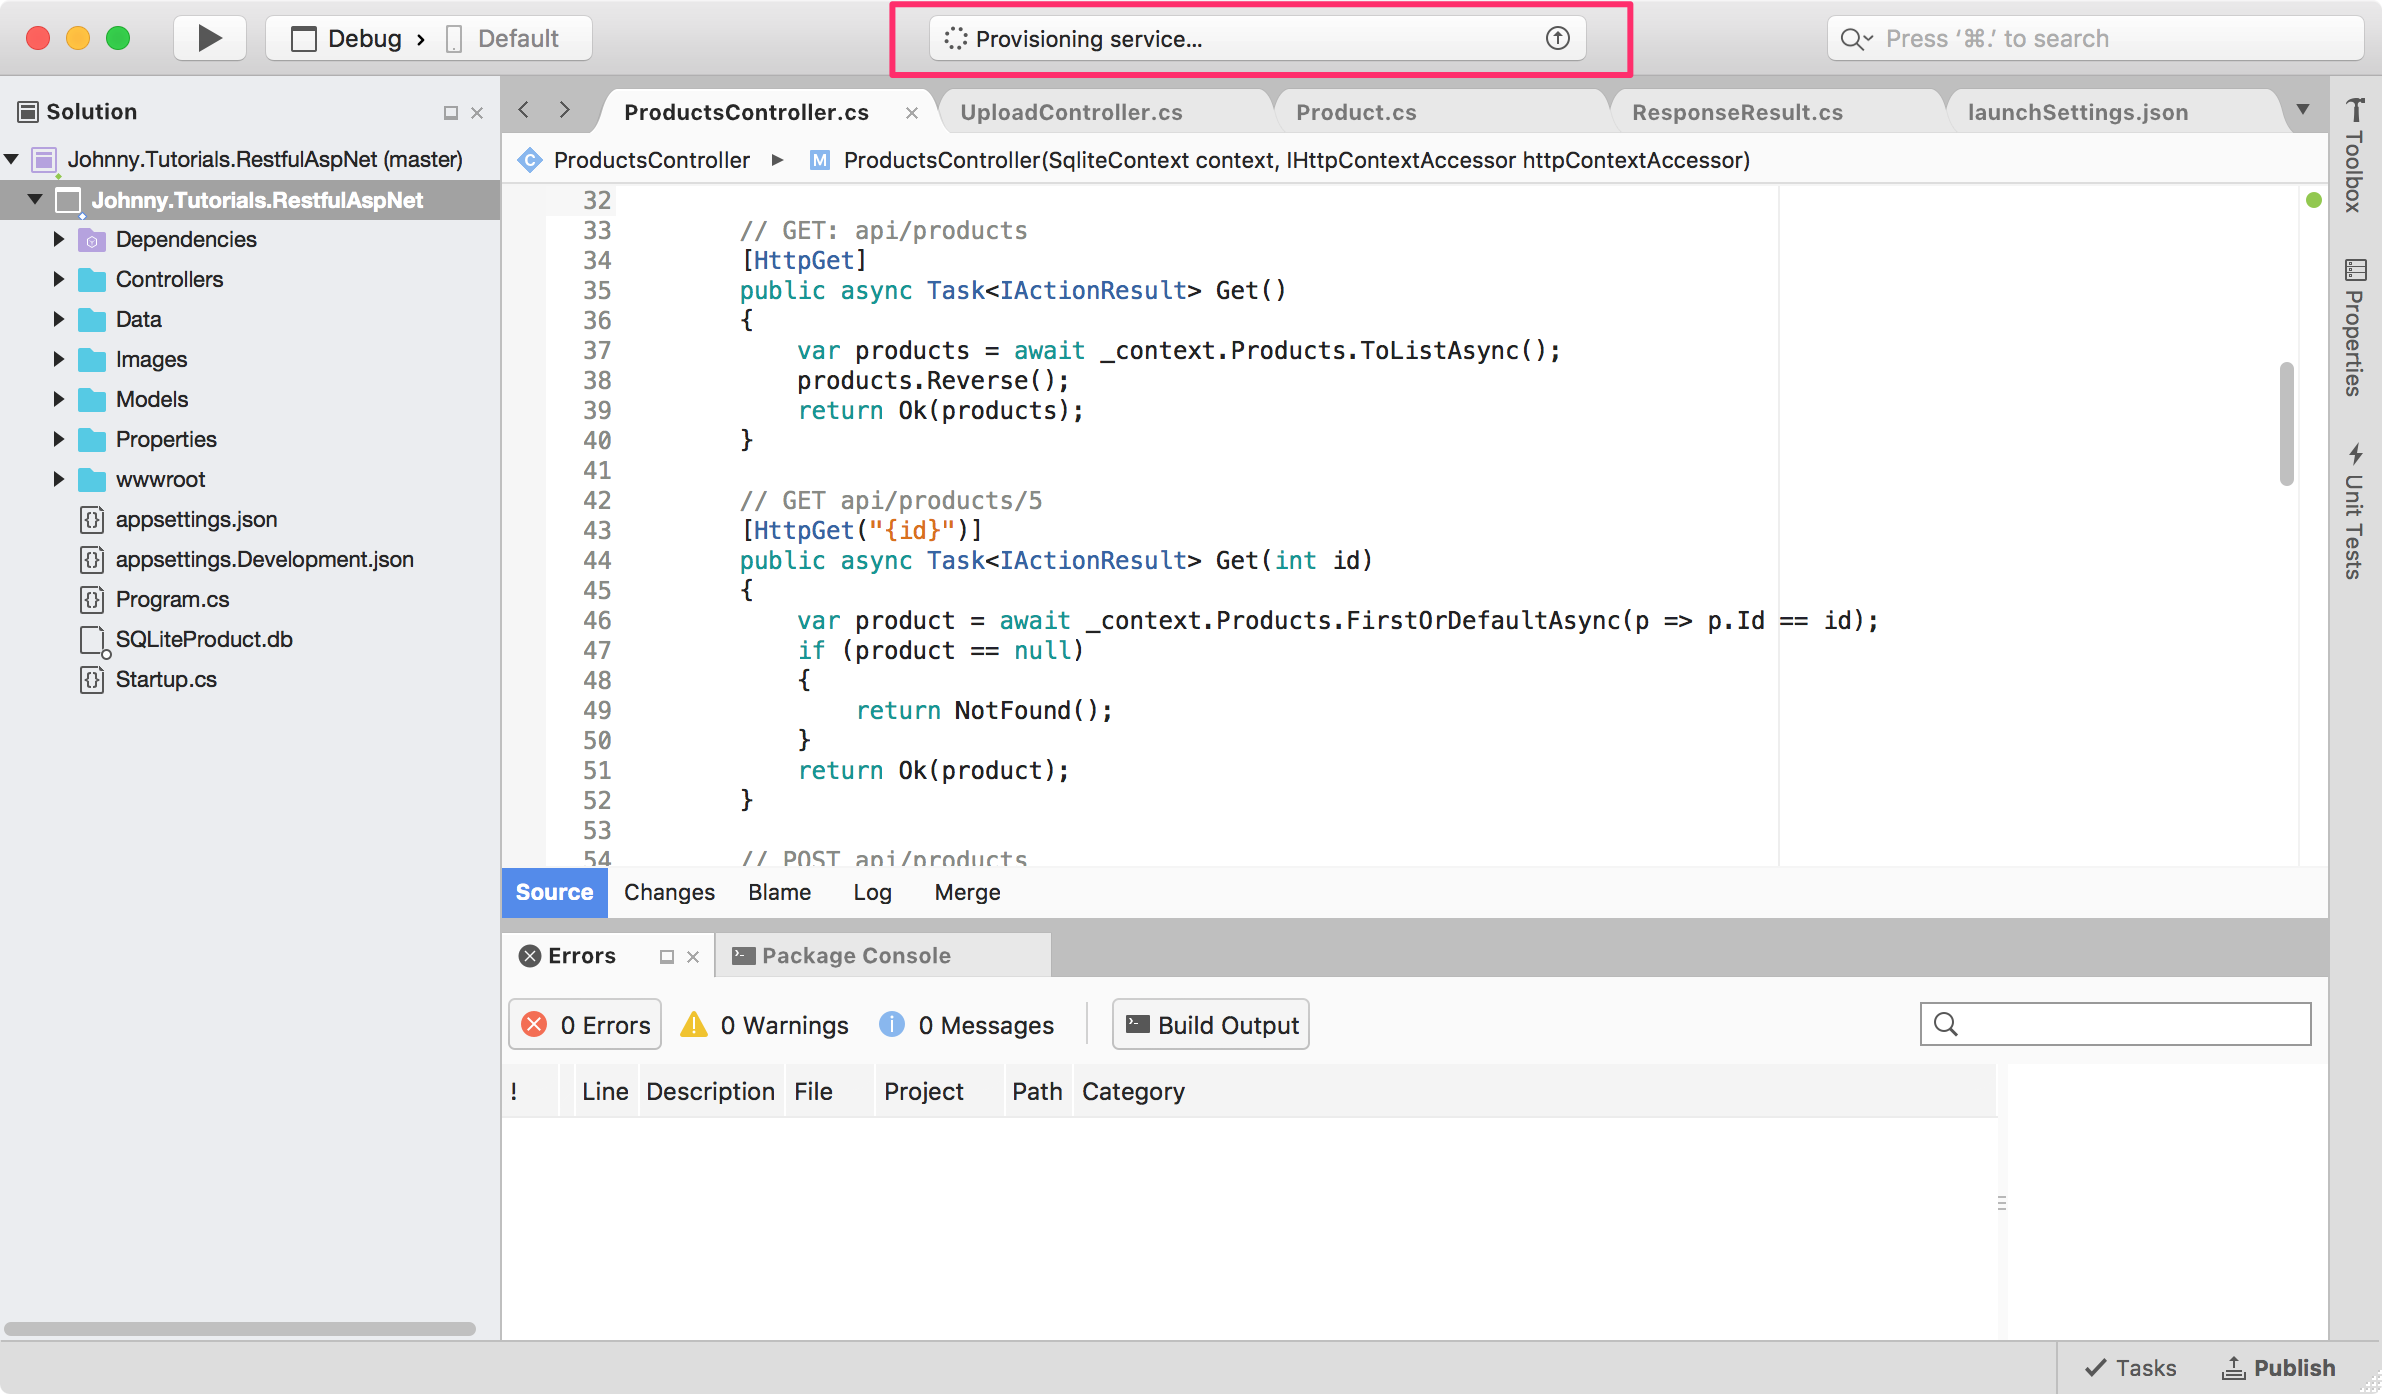Open the Properties side pad
This screenshot has width=2382, height=1394.
point(2355,328)
